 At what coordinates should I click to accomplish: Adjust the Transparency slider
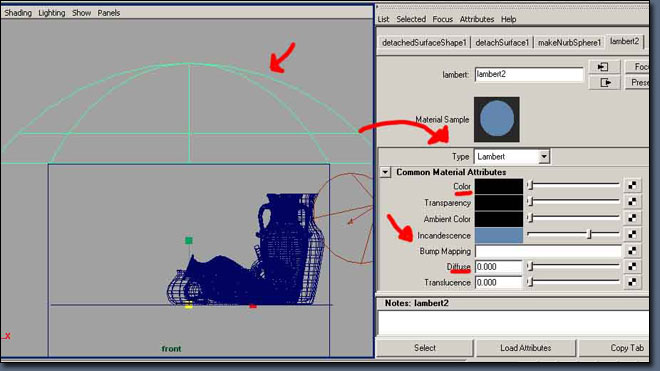[x=573, y=201]
